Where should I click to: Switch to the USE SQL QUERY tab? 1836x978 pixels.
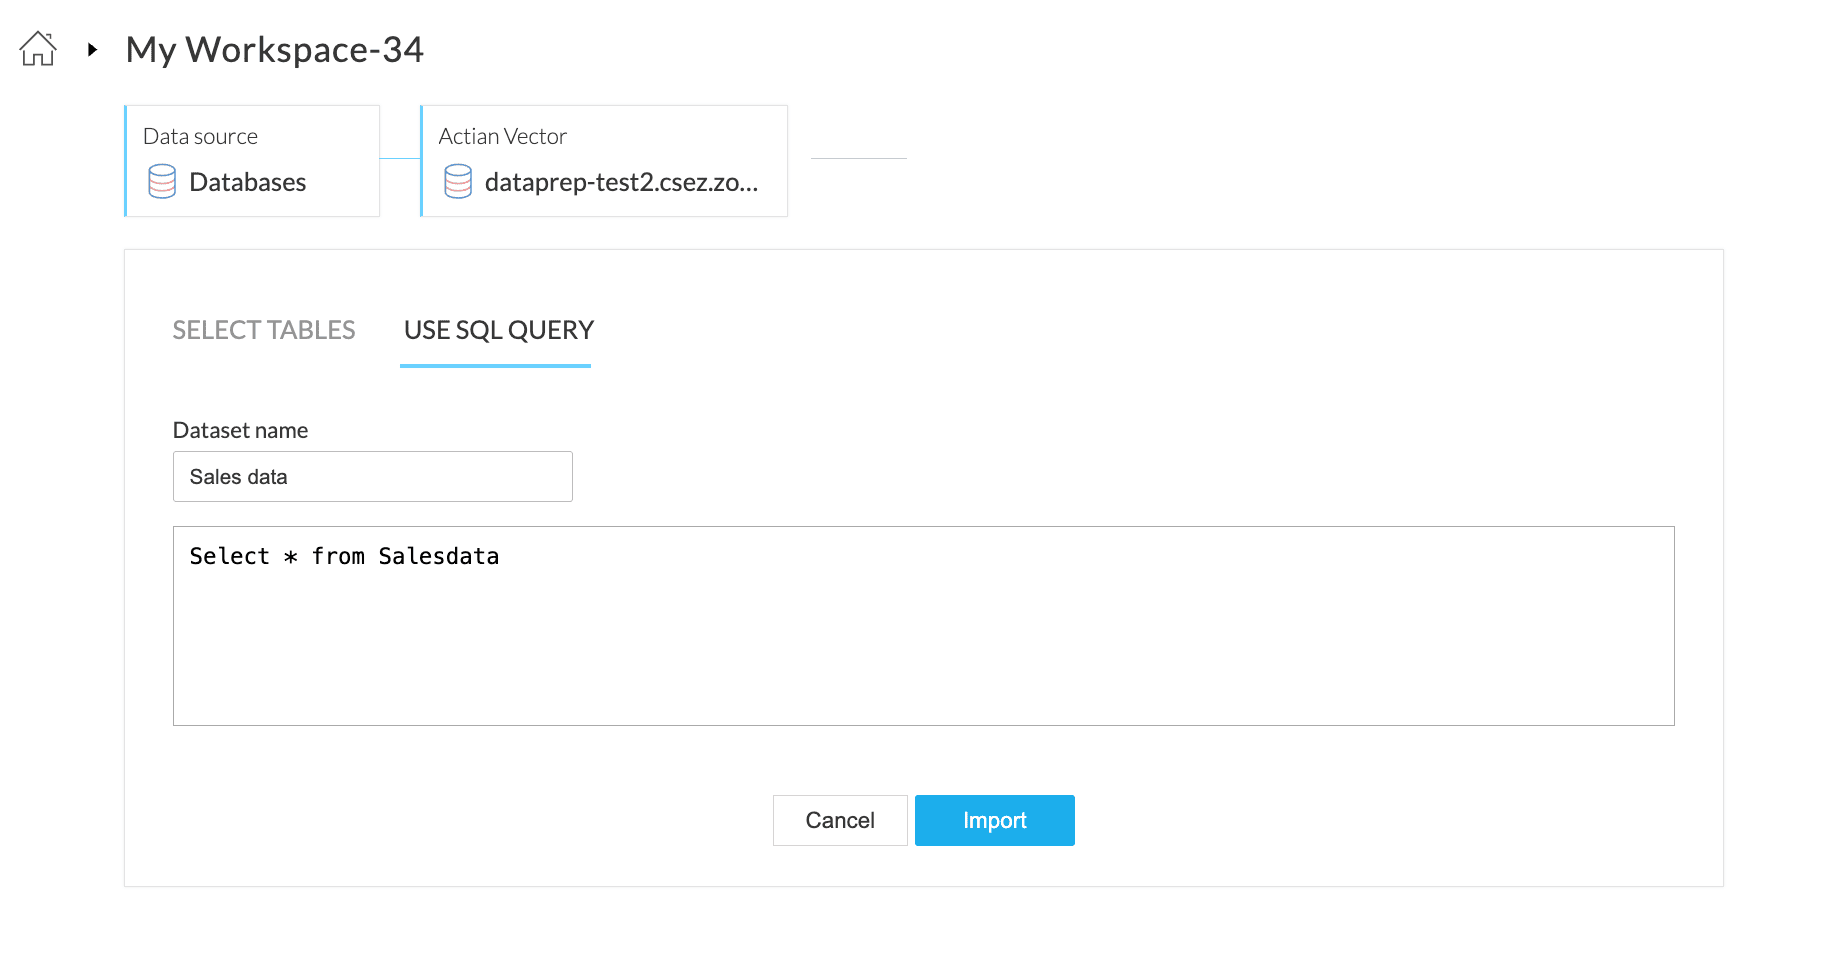click(x=498, y=330)
